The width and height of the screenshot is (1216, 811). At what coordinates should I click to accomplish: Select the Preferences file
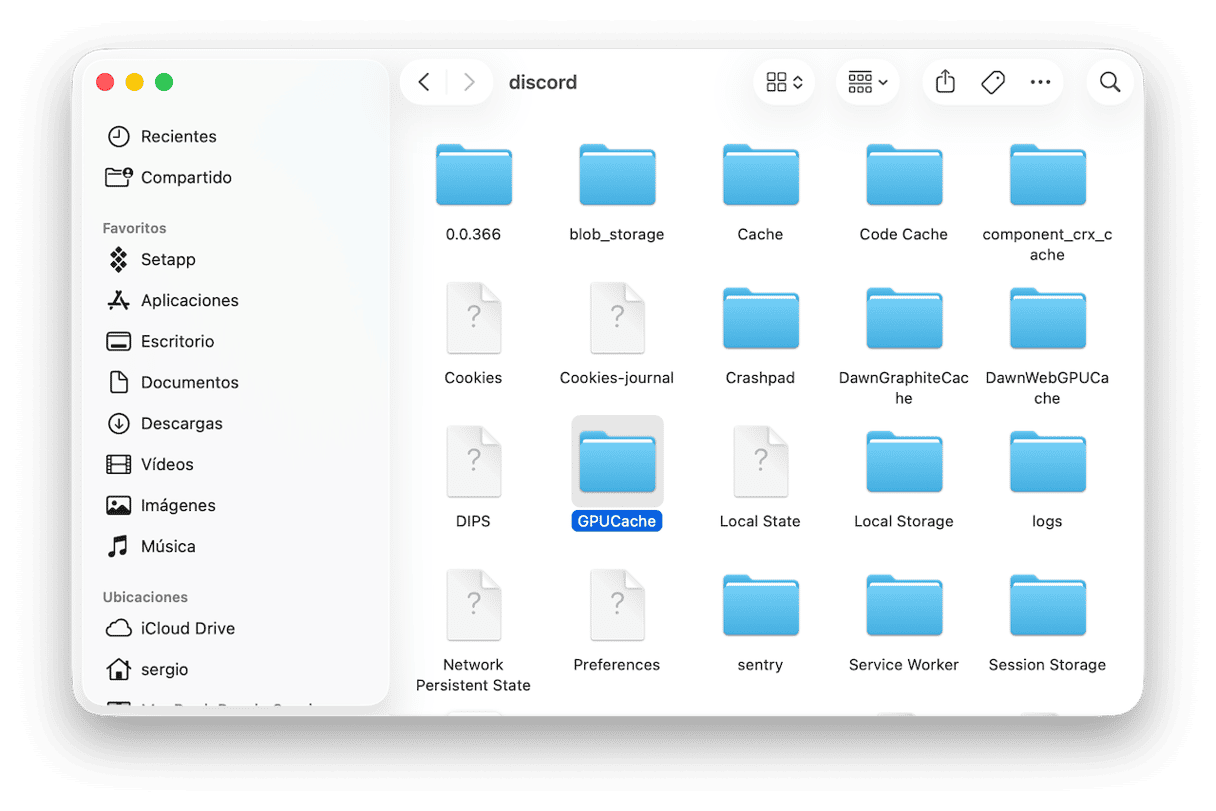[x=617, y=606]
